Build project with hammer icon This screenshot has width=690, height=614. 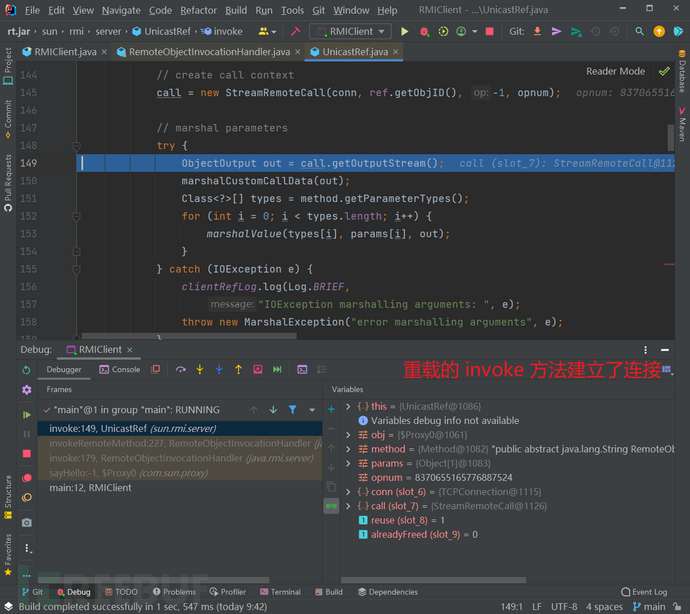pos(295,31)
